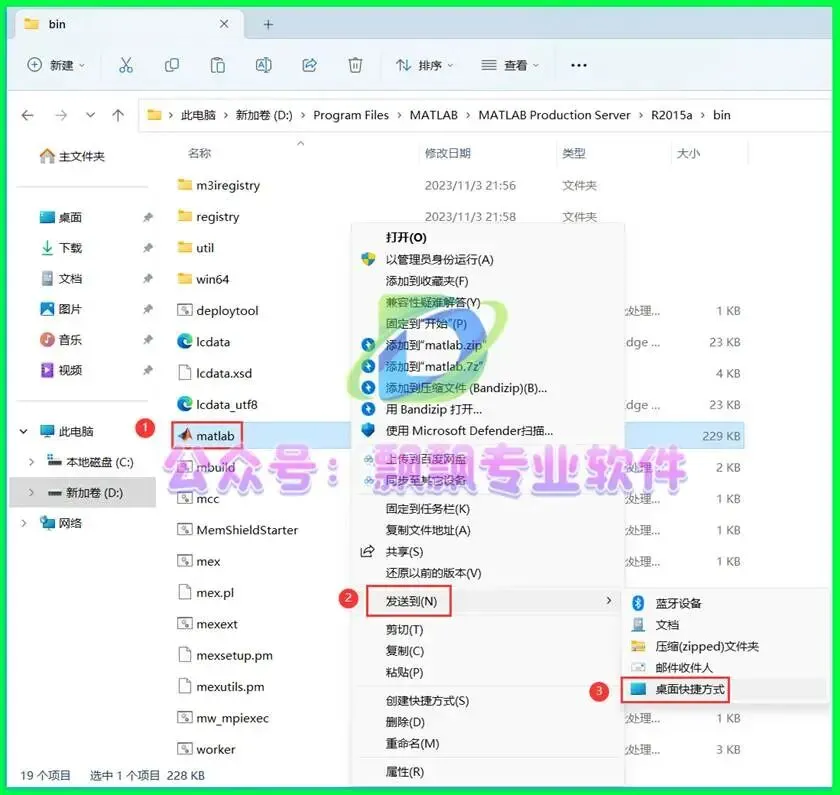Select 主文件夹 in sidebar
This screenshot has width=840, height=795.
[72, 156]
